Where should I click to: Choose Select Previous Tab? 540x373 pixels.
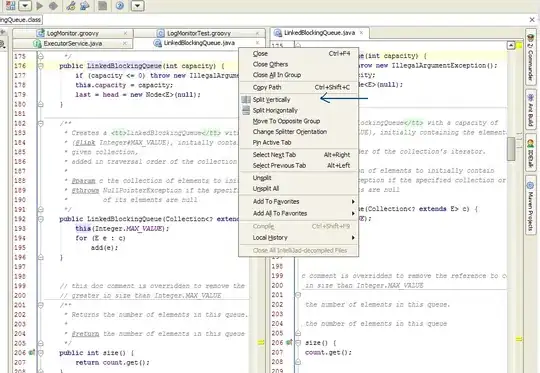[299, 166]
